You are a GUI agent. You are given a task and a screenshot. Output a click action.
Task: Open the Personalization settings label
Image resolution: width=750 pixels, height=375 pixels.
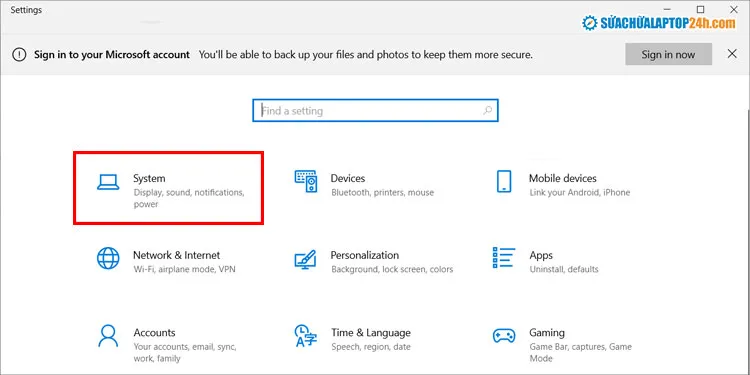click(x=364, y=255)
